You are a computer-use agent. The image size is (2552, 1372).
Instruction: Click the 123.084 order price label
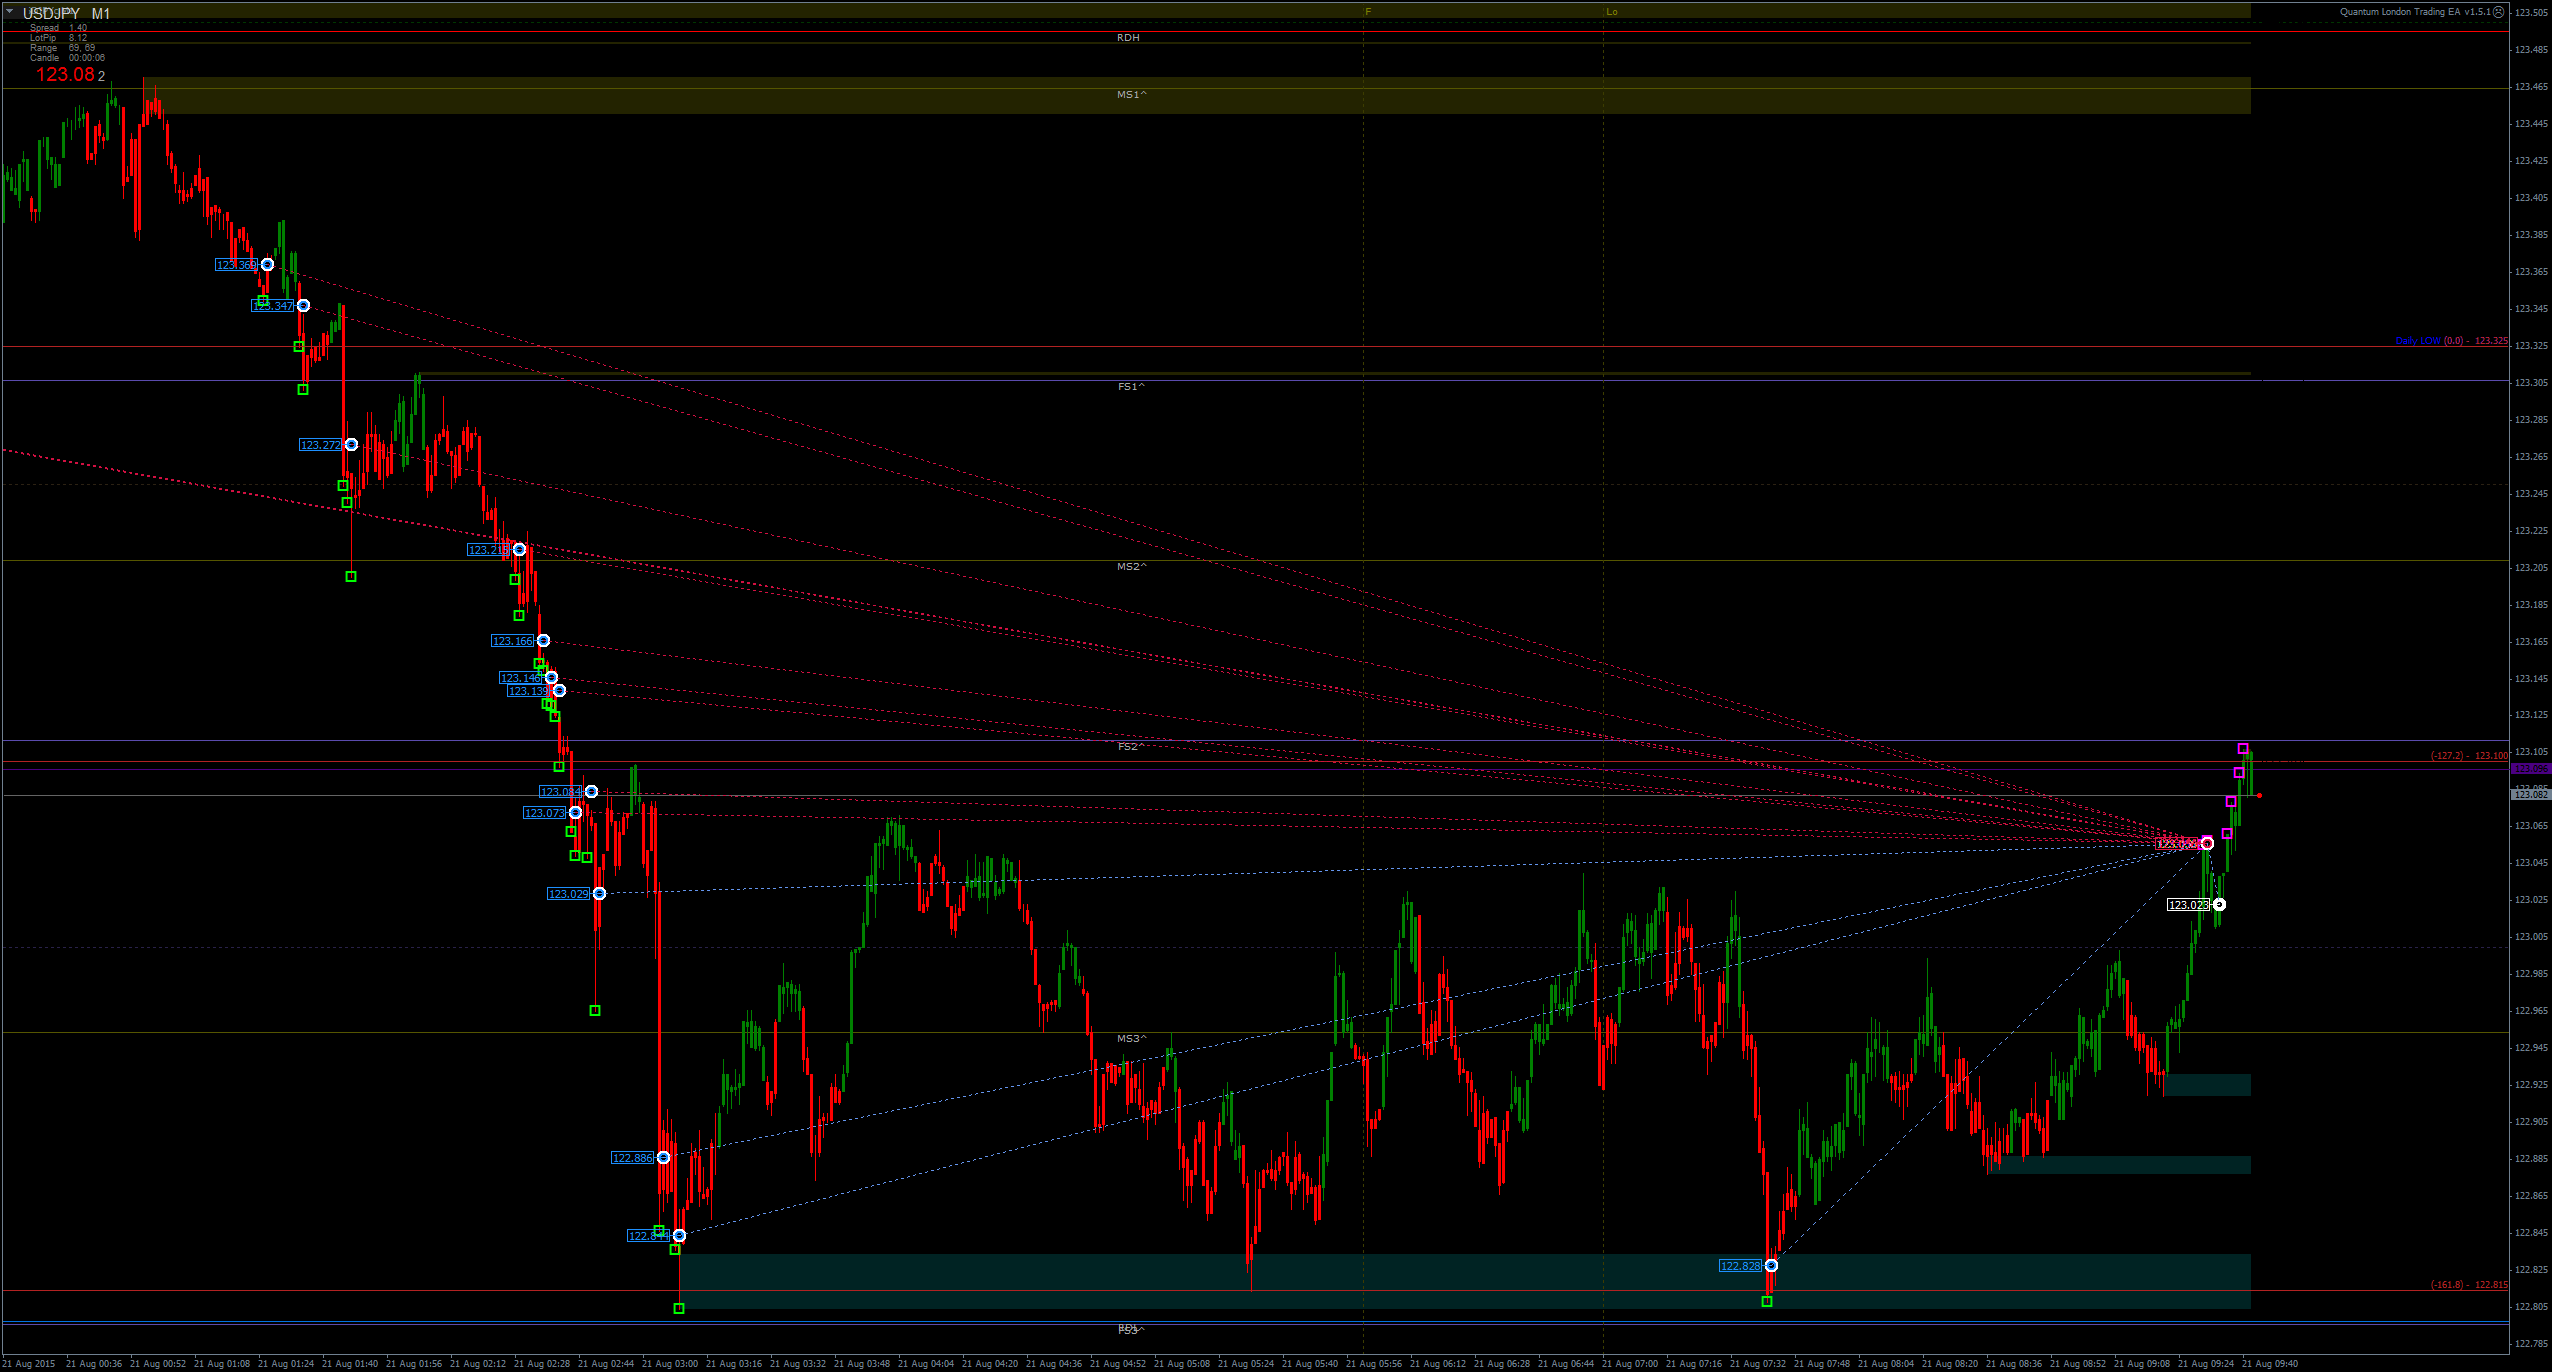point(561,792)
